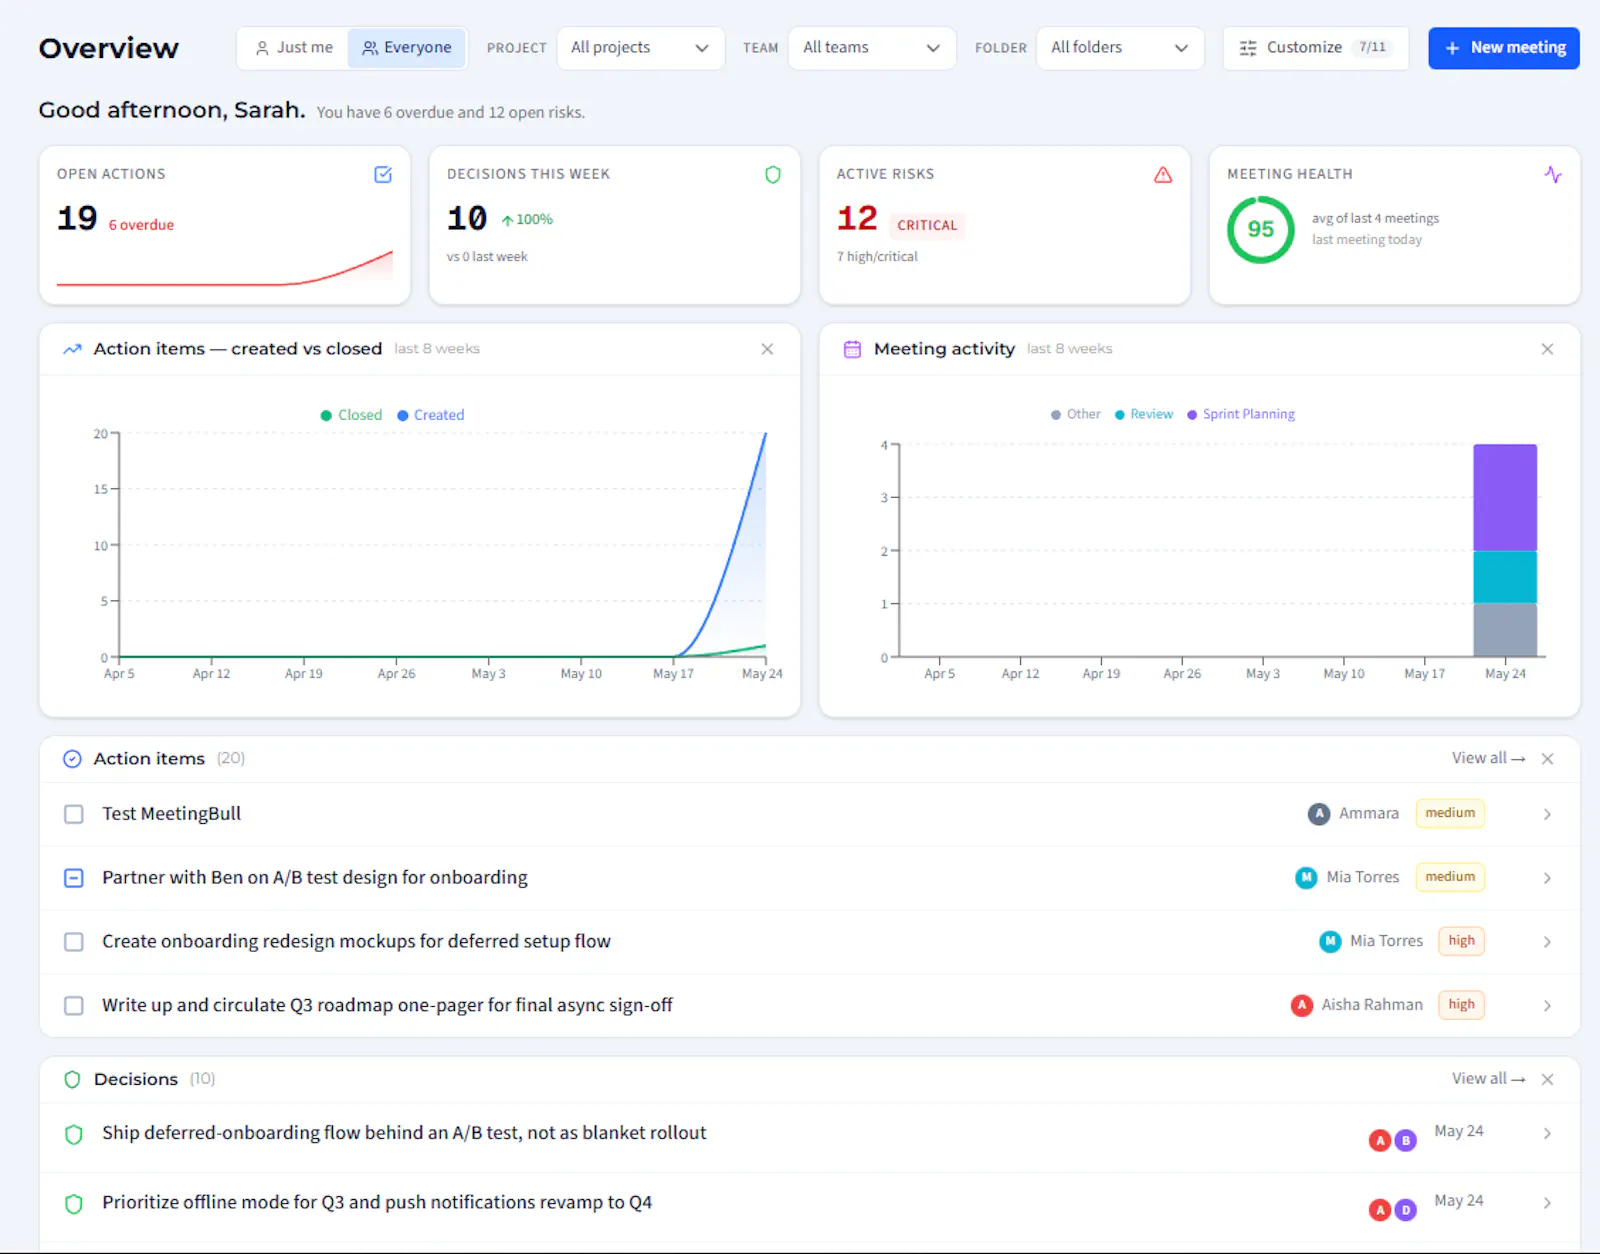Viewport: 1600px width, 1254px height.
Task: Switch to Just me view
Action: coord(294,48)
